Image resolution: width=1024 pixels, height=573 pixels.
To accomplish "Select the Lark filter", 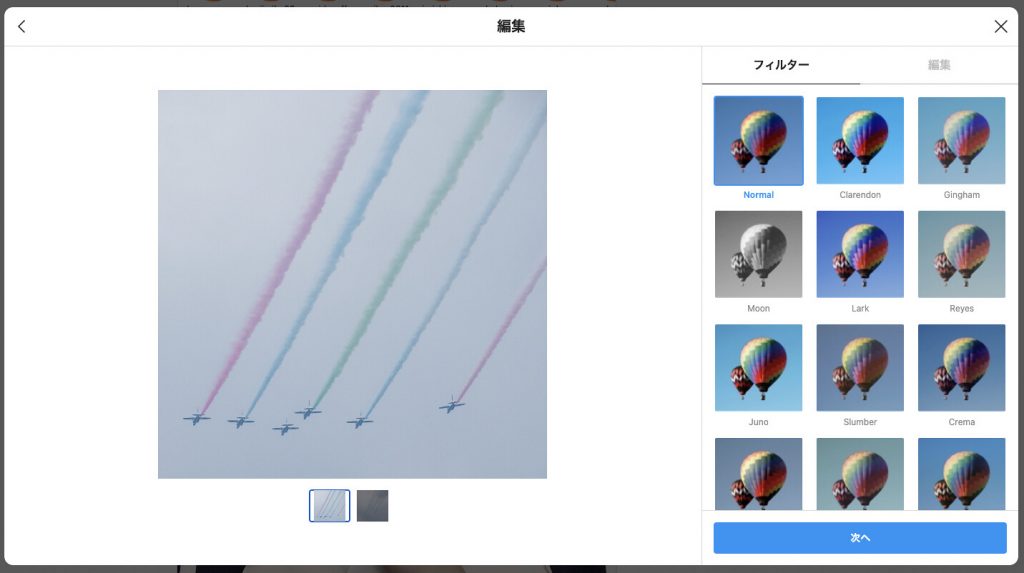I will [x=860, y=254].
